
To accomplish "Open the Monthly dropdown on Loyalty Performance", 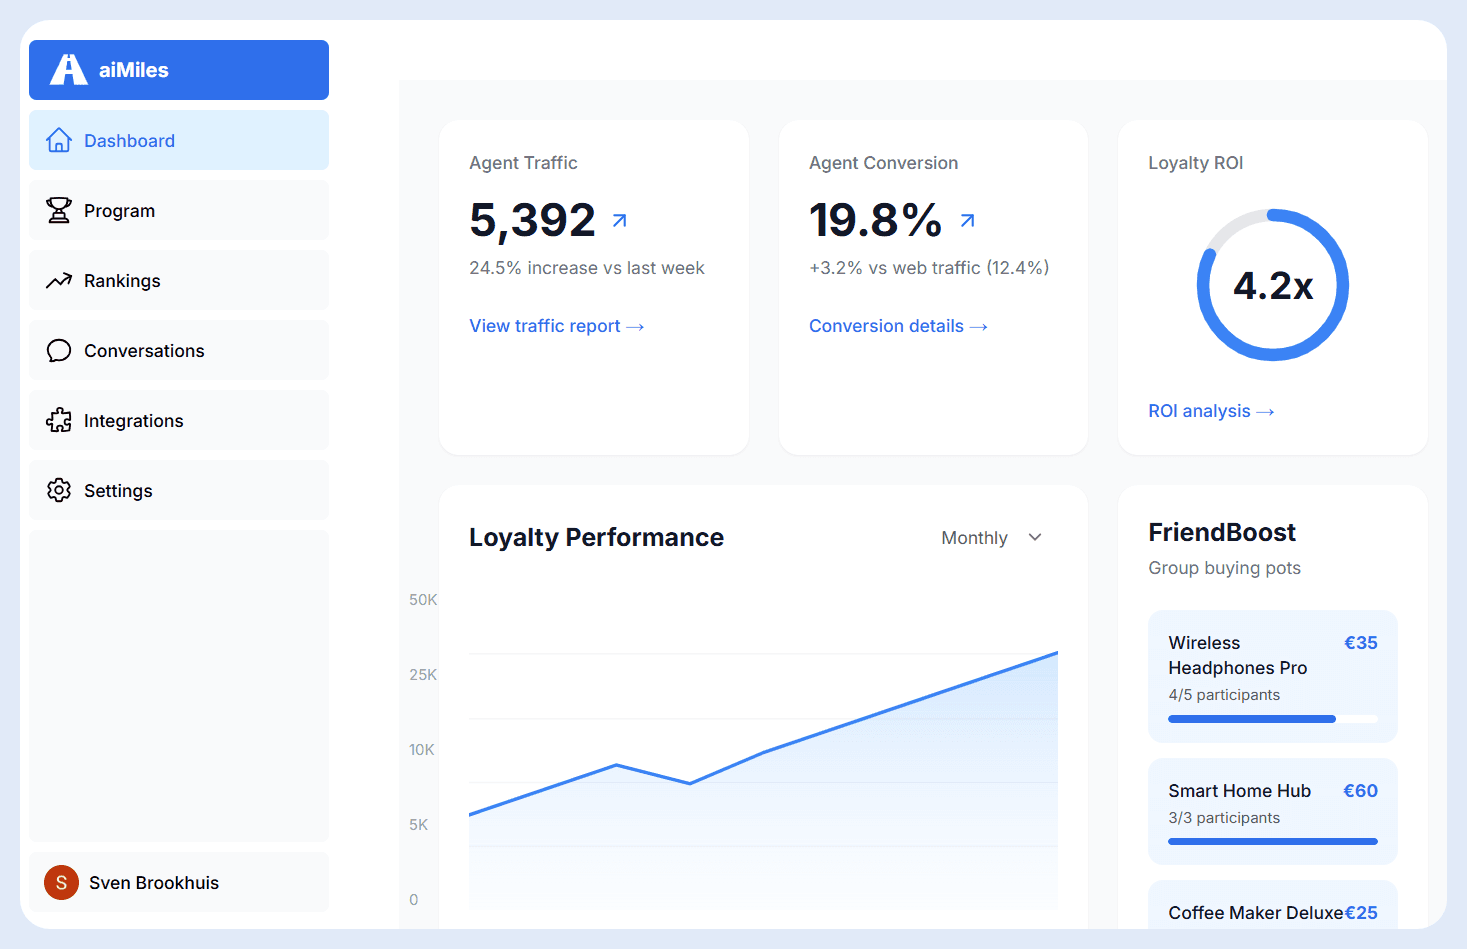I will [990, 537].
